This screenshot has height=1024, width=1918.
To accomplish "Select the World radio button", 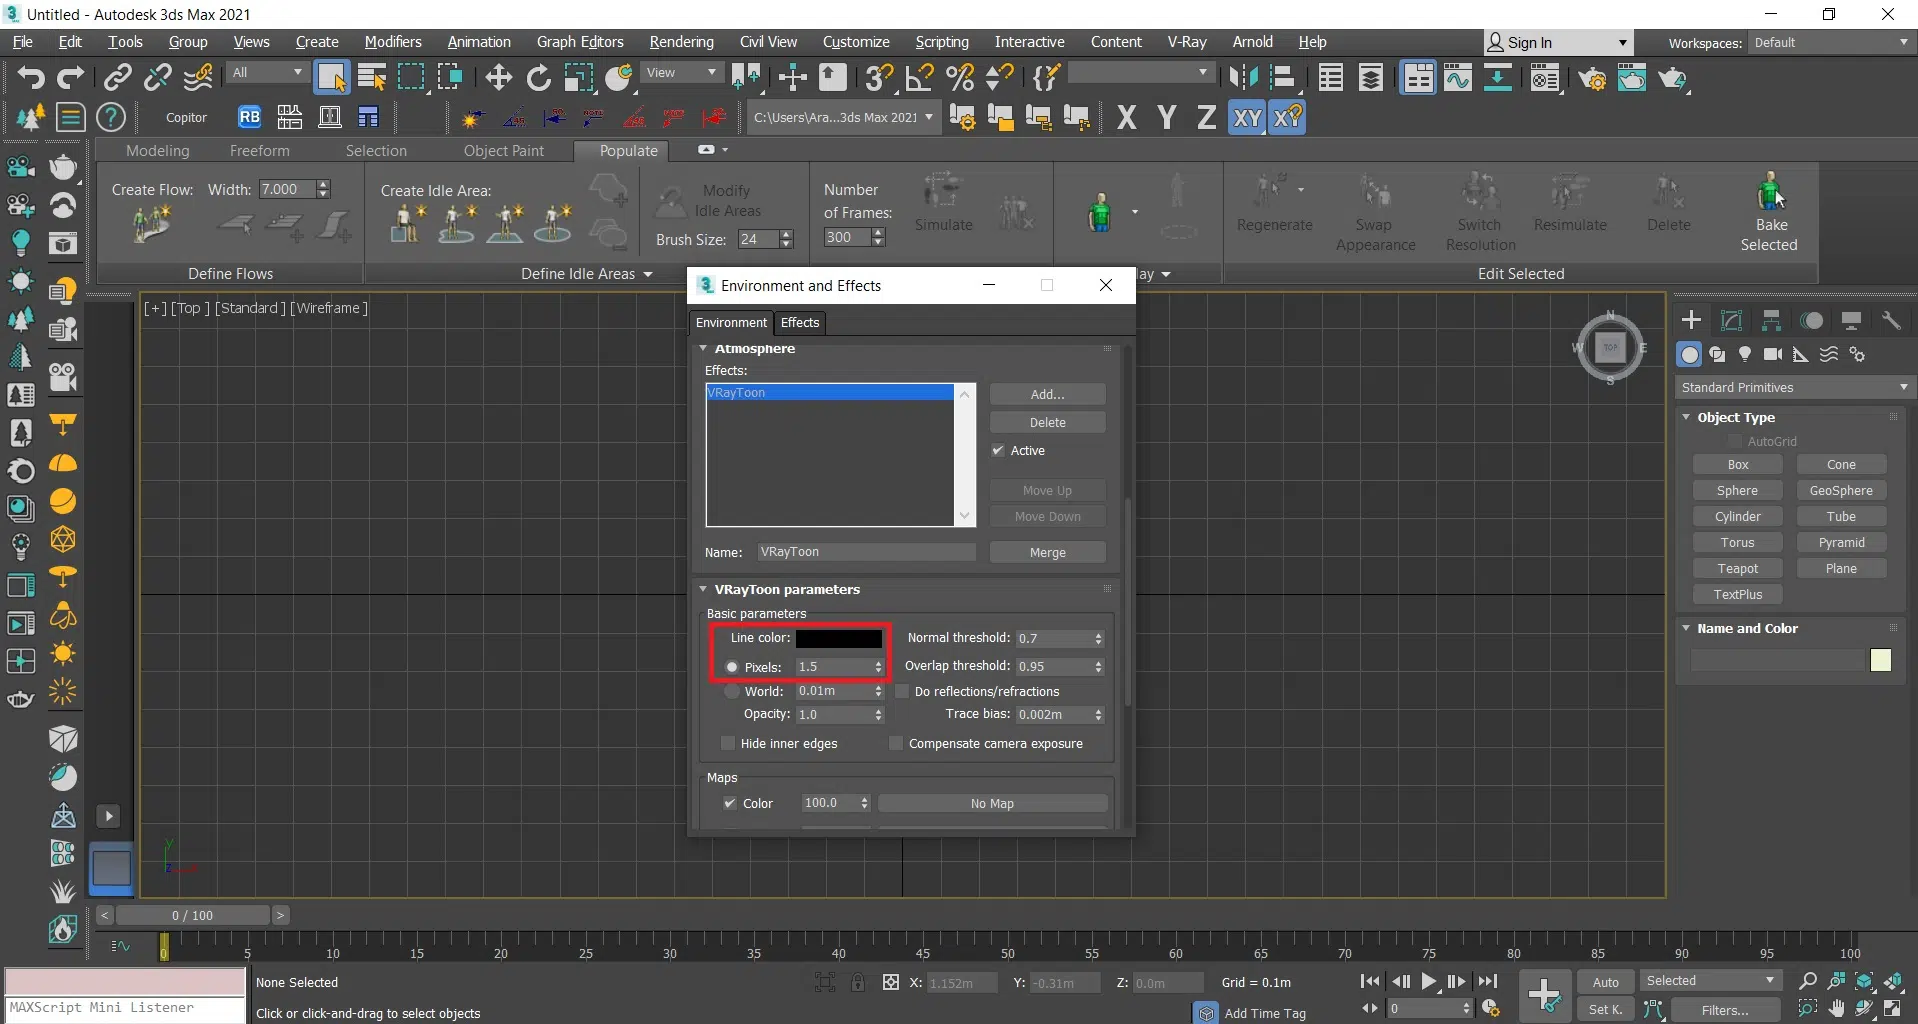I will (732, 691).
